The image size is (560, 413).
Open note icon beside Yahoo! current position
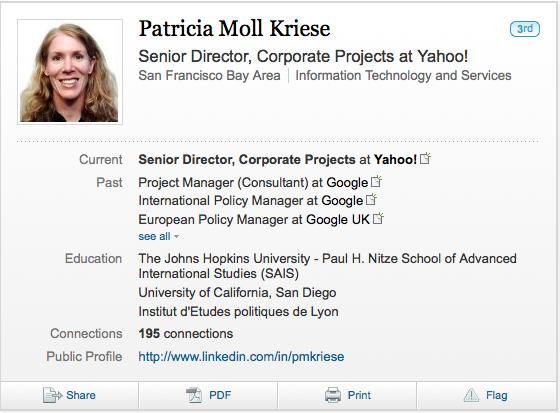pyautogui.click(x=425, y=158)
